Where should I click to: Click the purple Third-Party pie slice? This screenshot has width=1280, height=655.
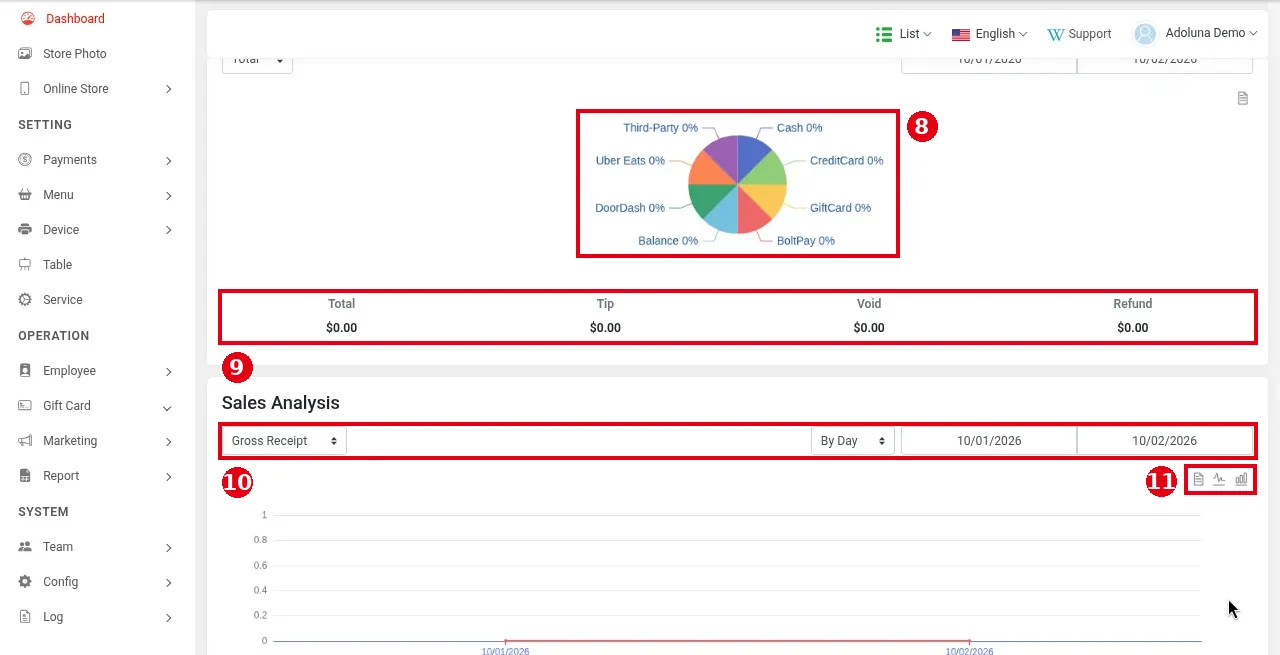tap(723, 156)
